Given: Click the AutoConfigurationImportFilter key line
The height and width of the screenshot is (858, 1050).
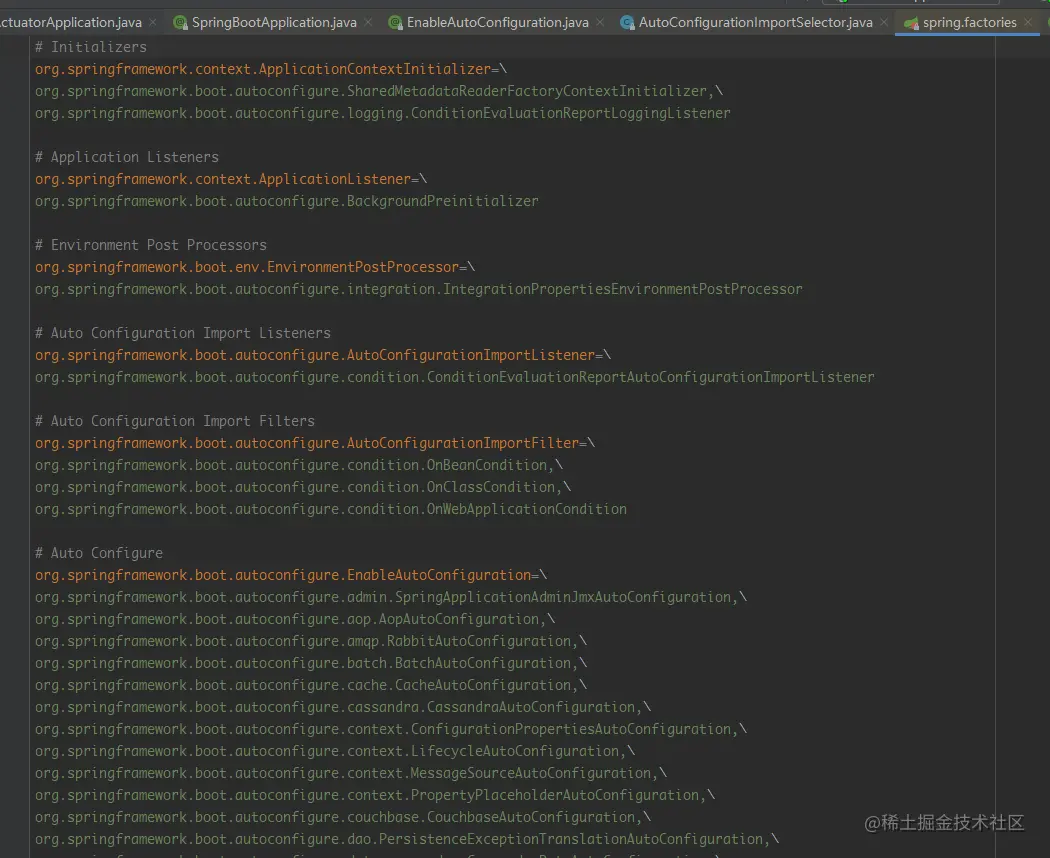Looking at the screenshot, I should pyautogui.click(x=315, y=443).
